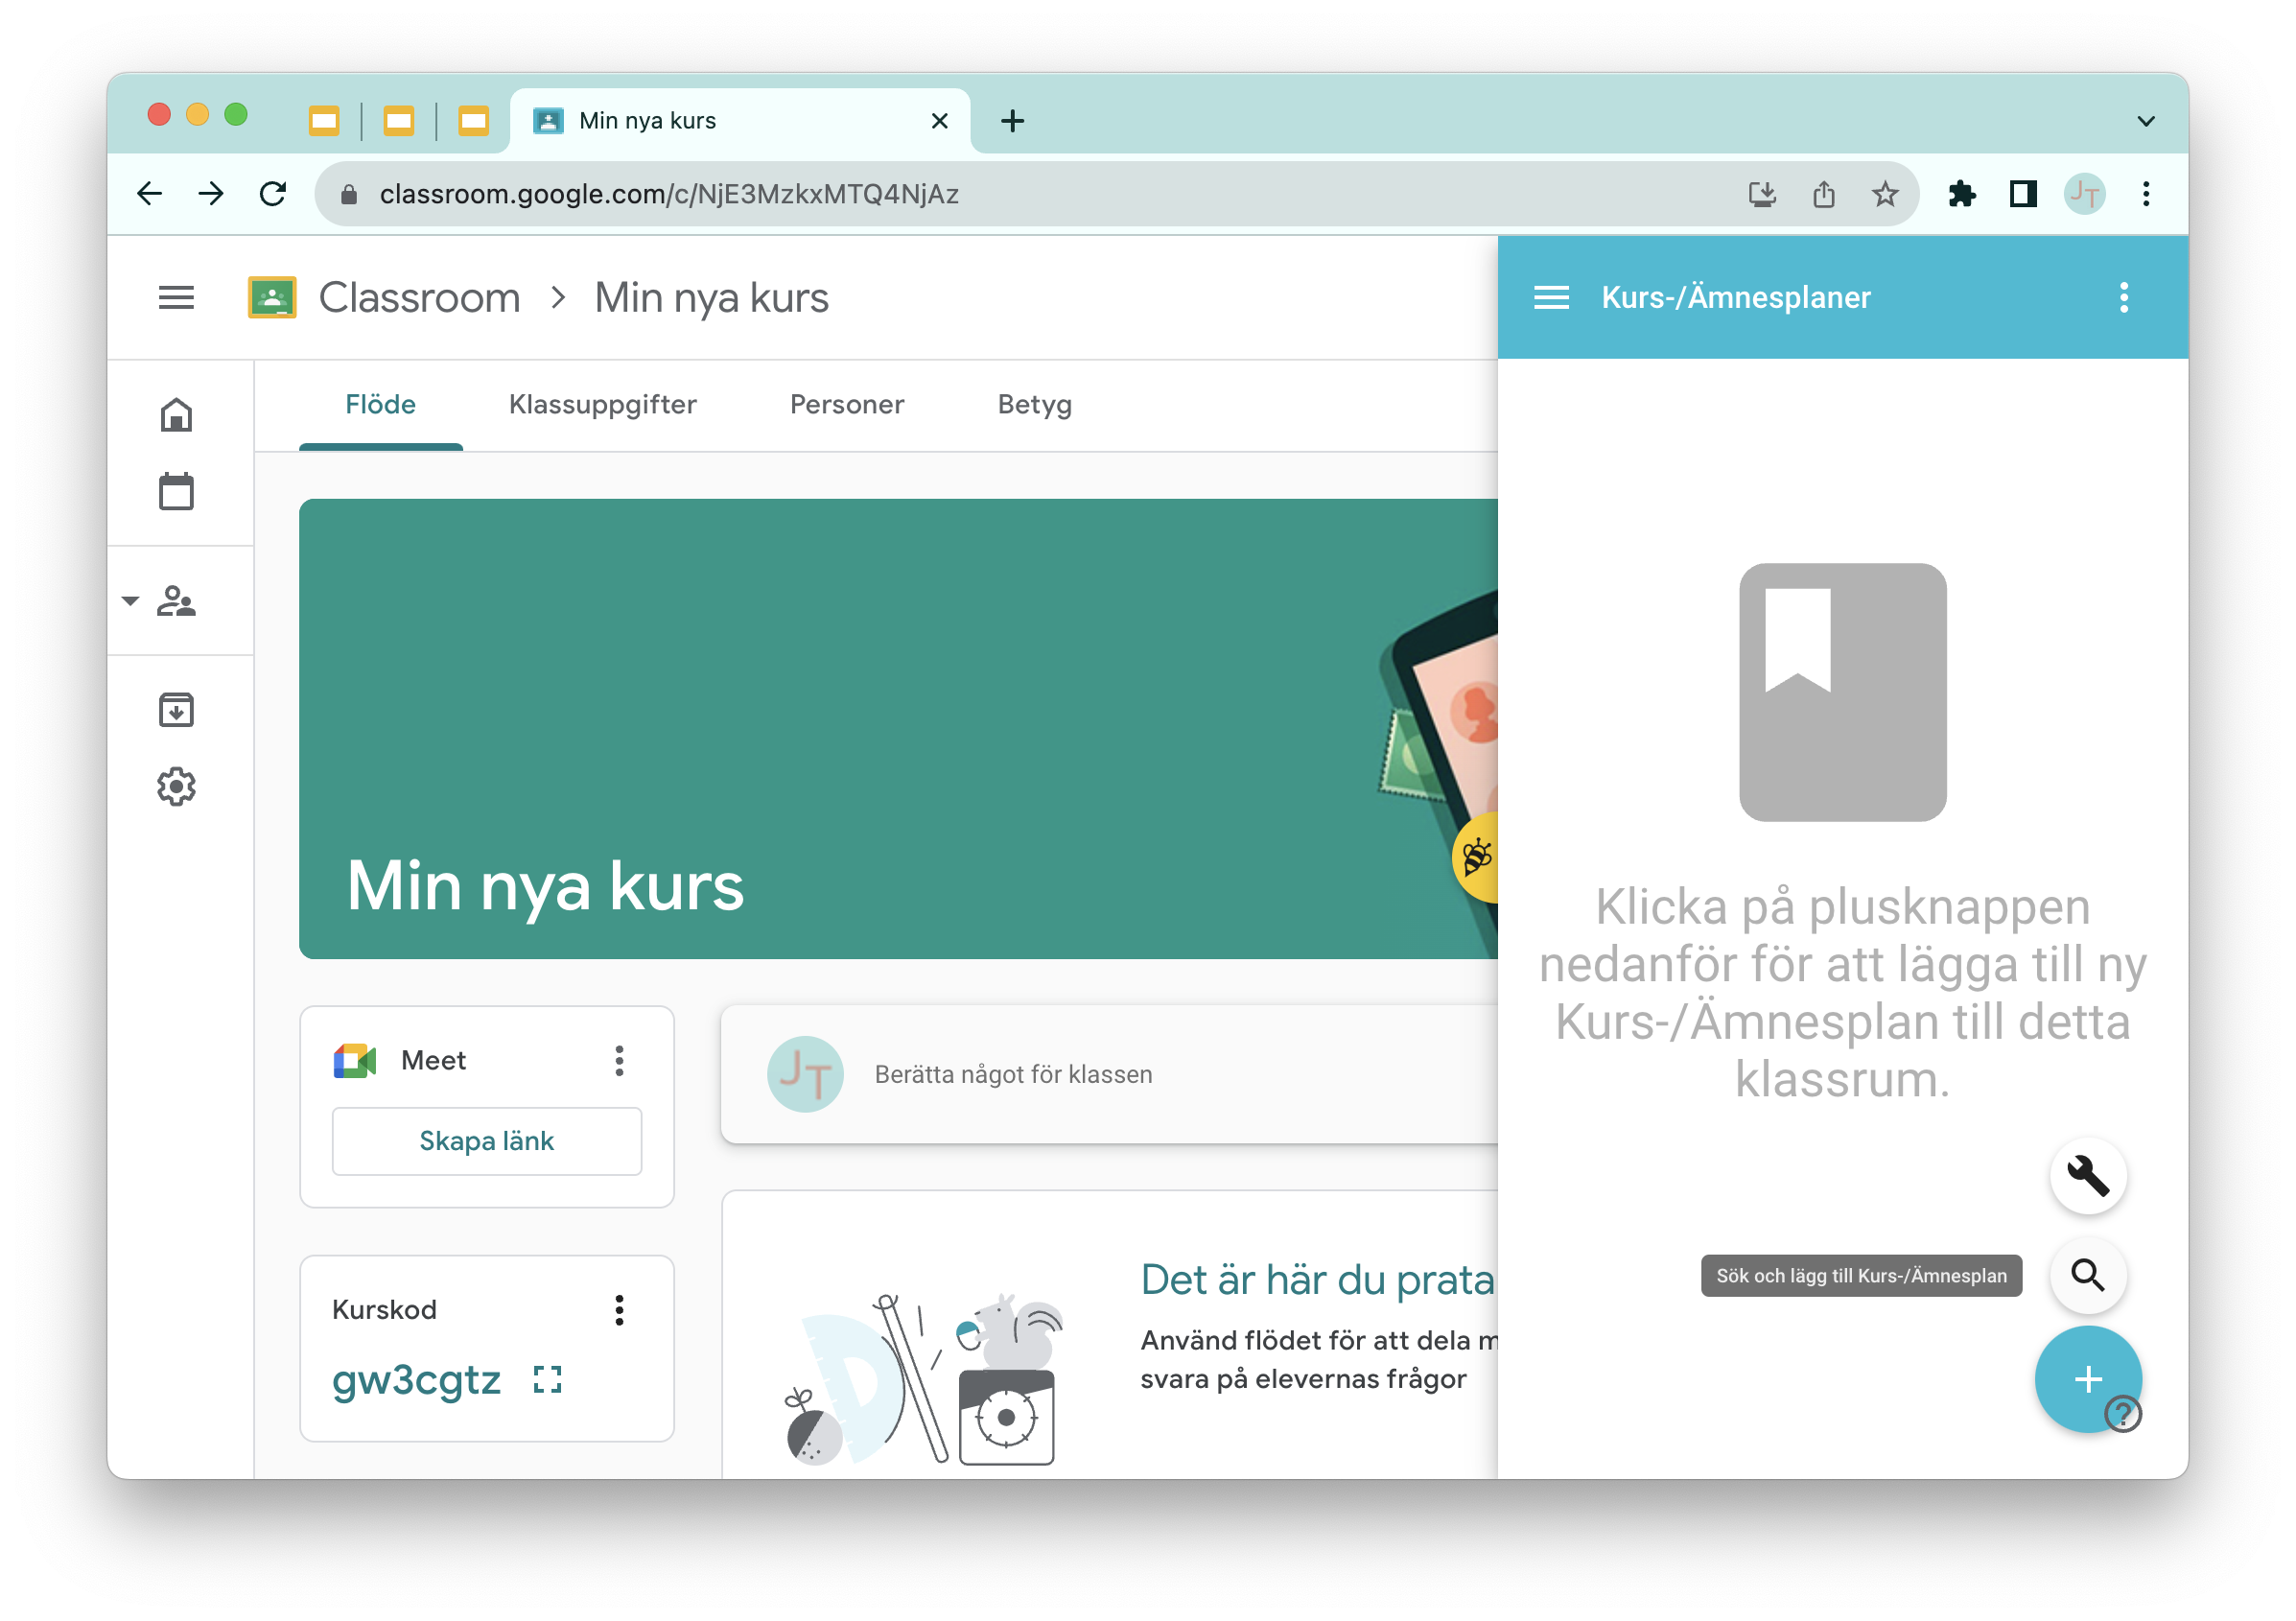The width and height of the screenshot is (2296, 1621).
Task: Click the plus button to add Kurs-/Ämnesplan
Action: 2088,1380
